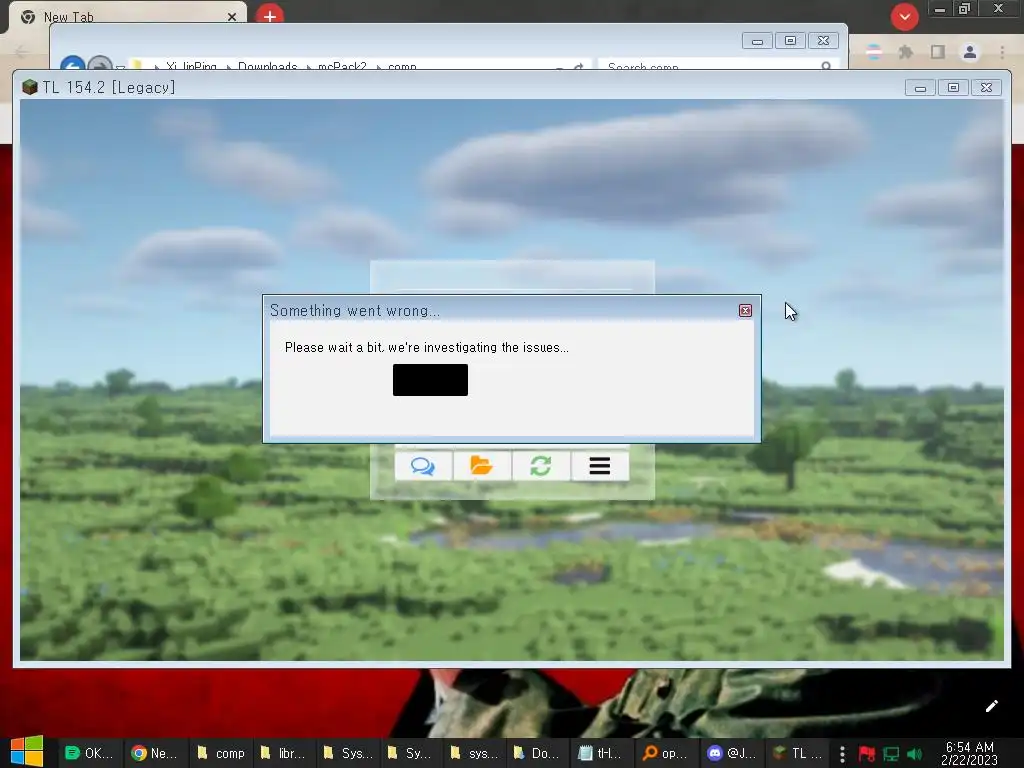Open 'comp' folder taskbar button

point(221,753)
